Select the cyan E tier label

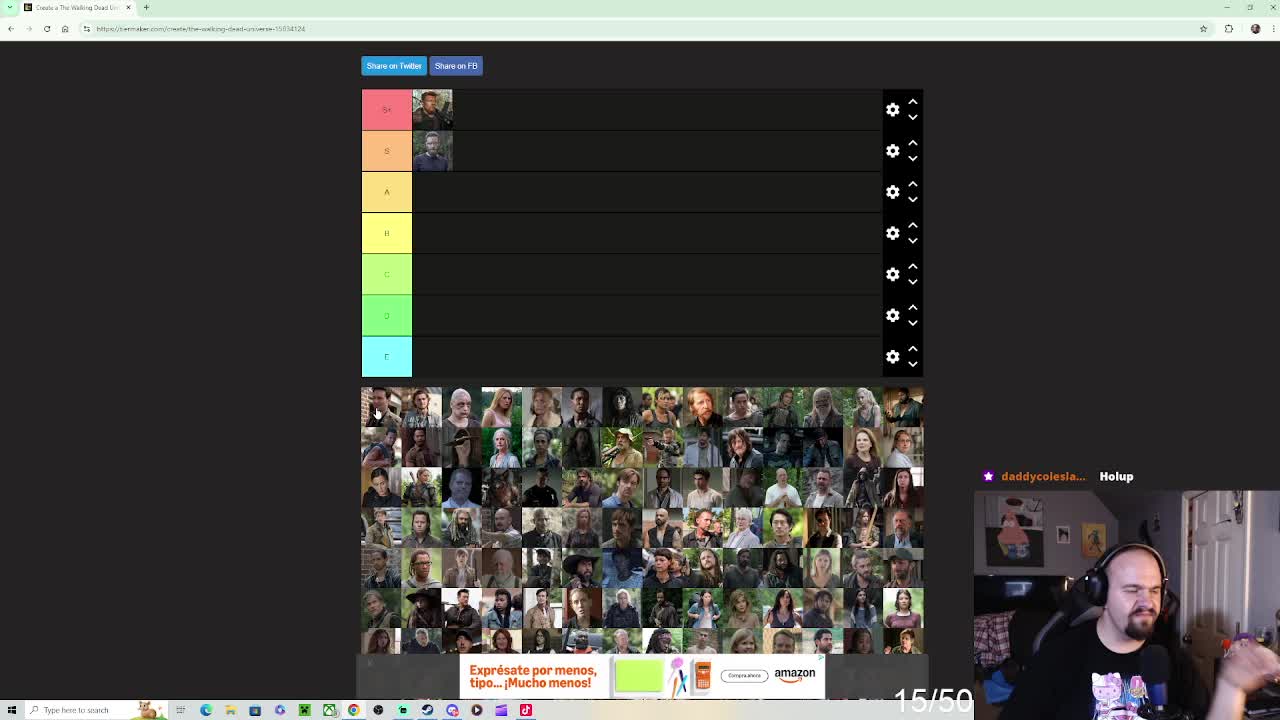coord(386,356)
